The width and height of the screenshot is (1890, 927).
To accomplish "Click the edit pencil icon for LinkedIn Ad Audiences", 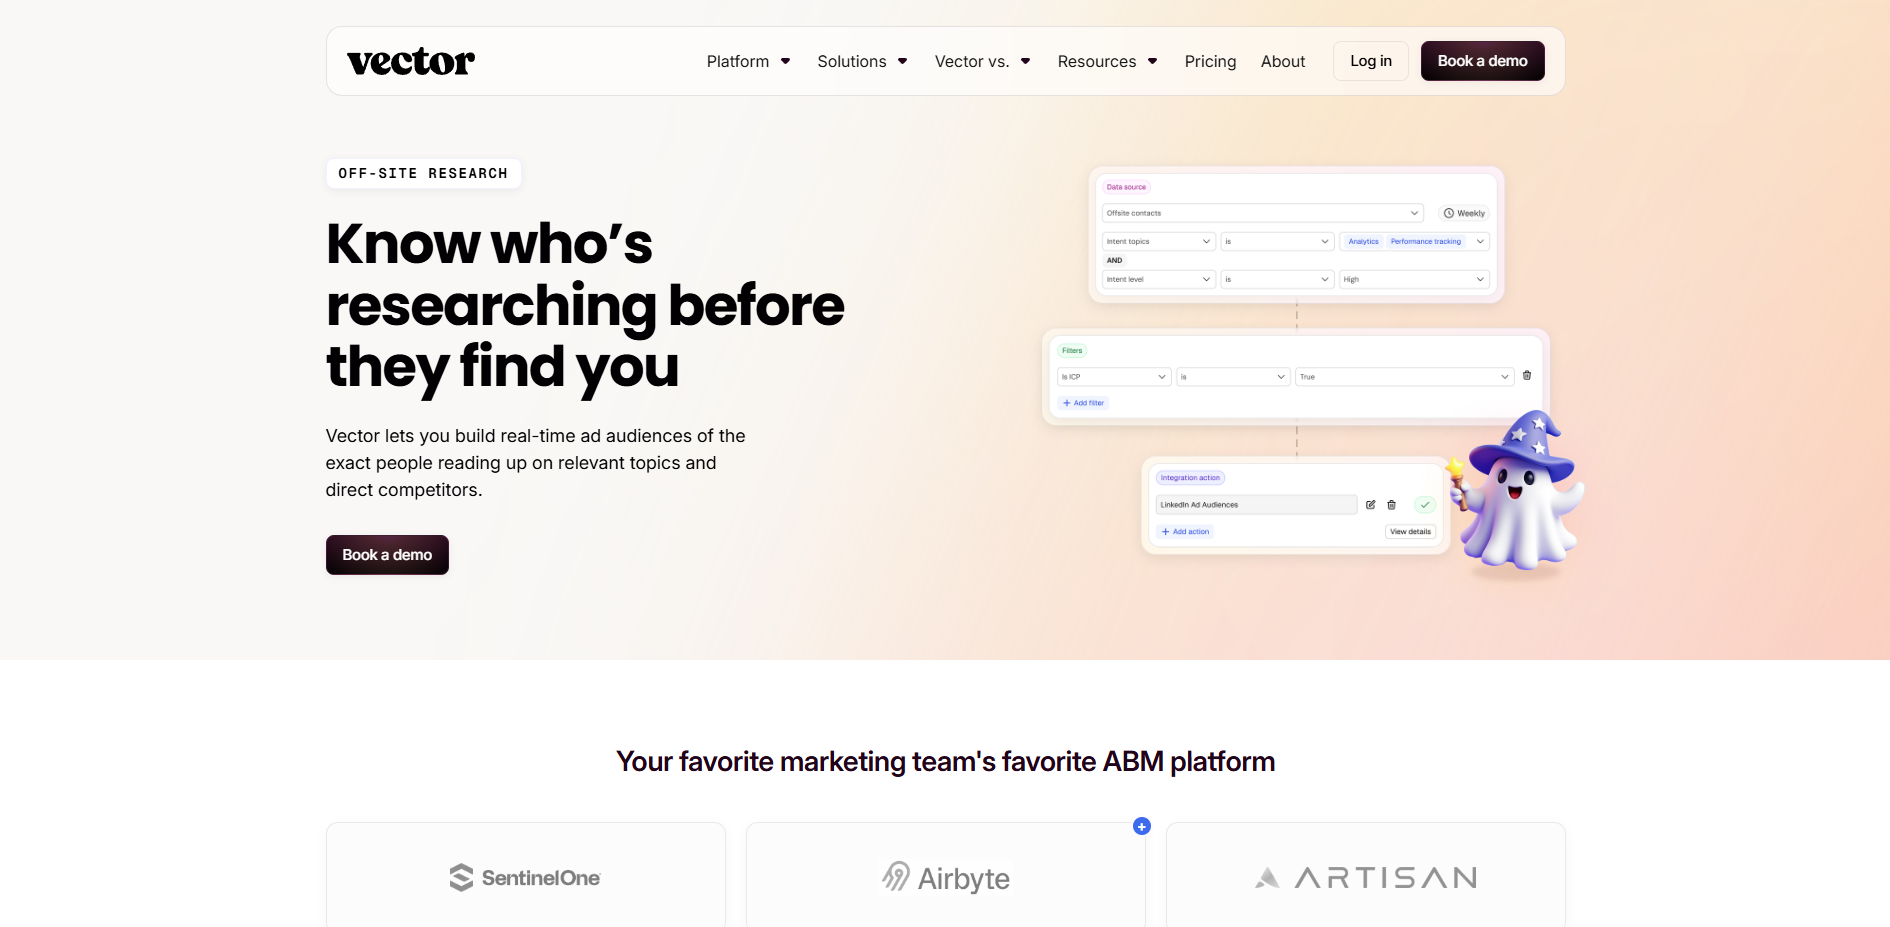I will pyautogui.click(x=1371, y=505).
